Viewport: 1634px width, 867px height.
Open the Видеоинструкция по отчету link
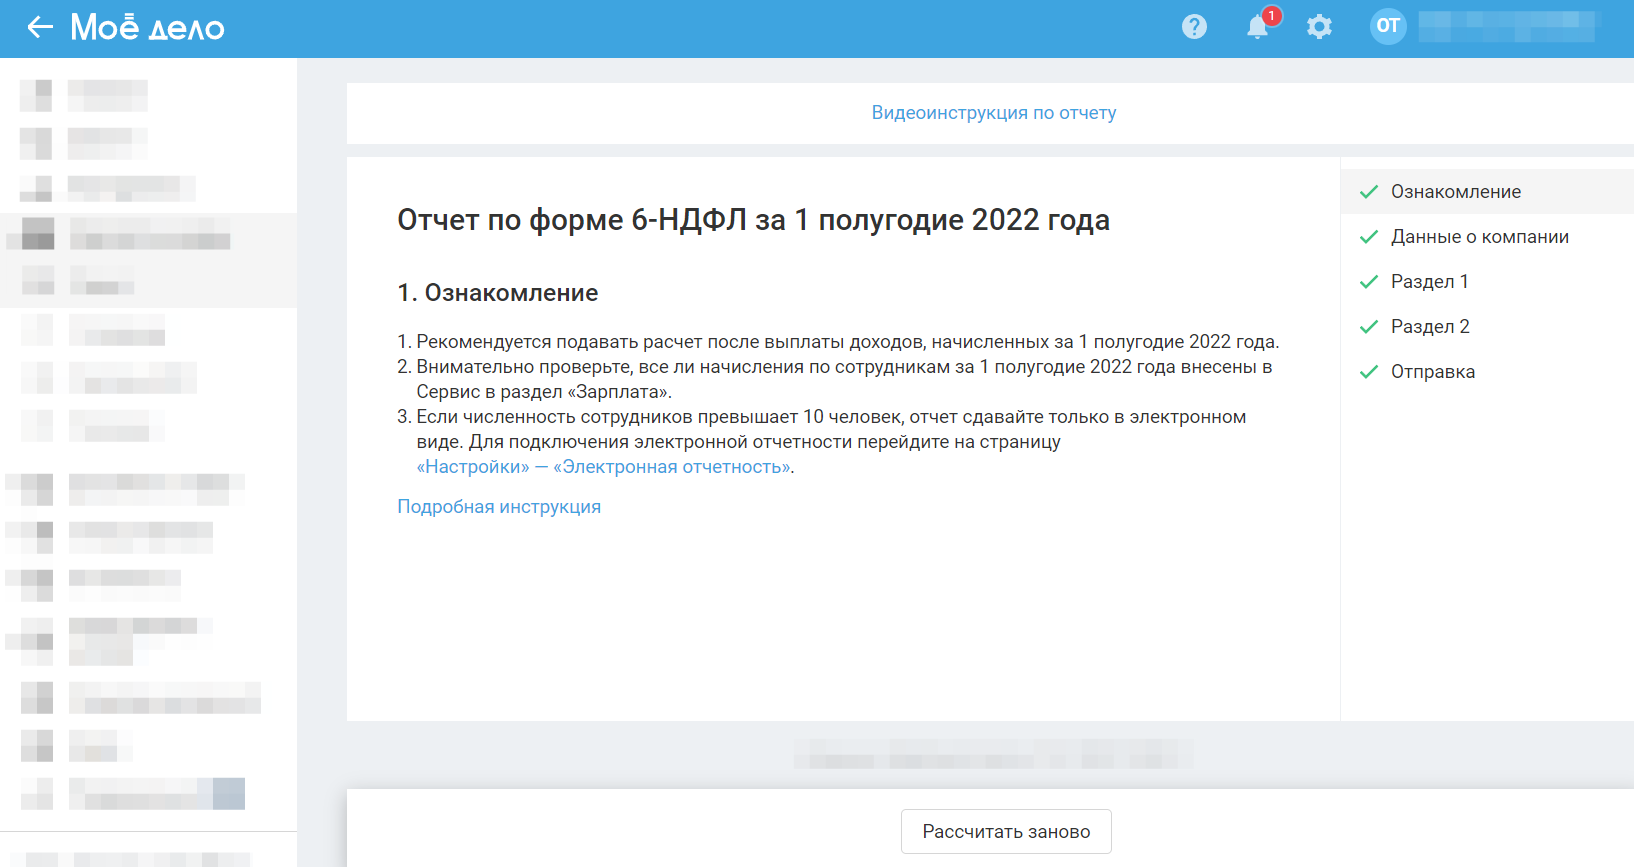tap(993, 113)
